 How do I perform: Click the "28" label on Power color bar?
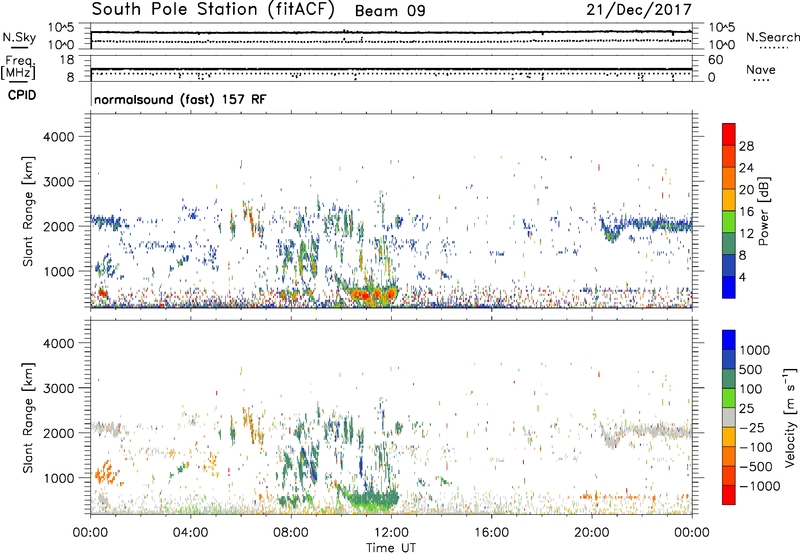746,146
